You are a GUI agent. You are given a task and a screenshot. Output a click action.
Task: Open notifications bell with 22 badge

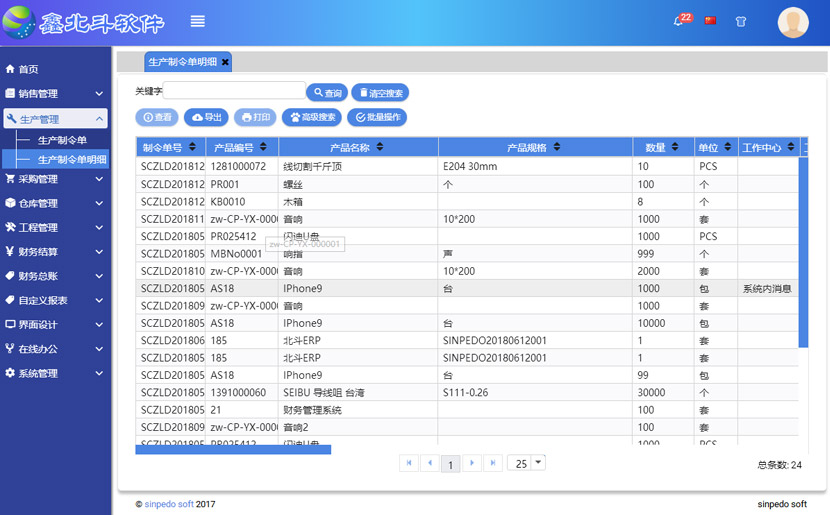coord(679,21)
